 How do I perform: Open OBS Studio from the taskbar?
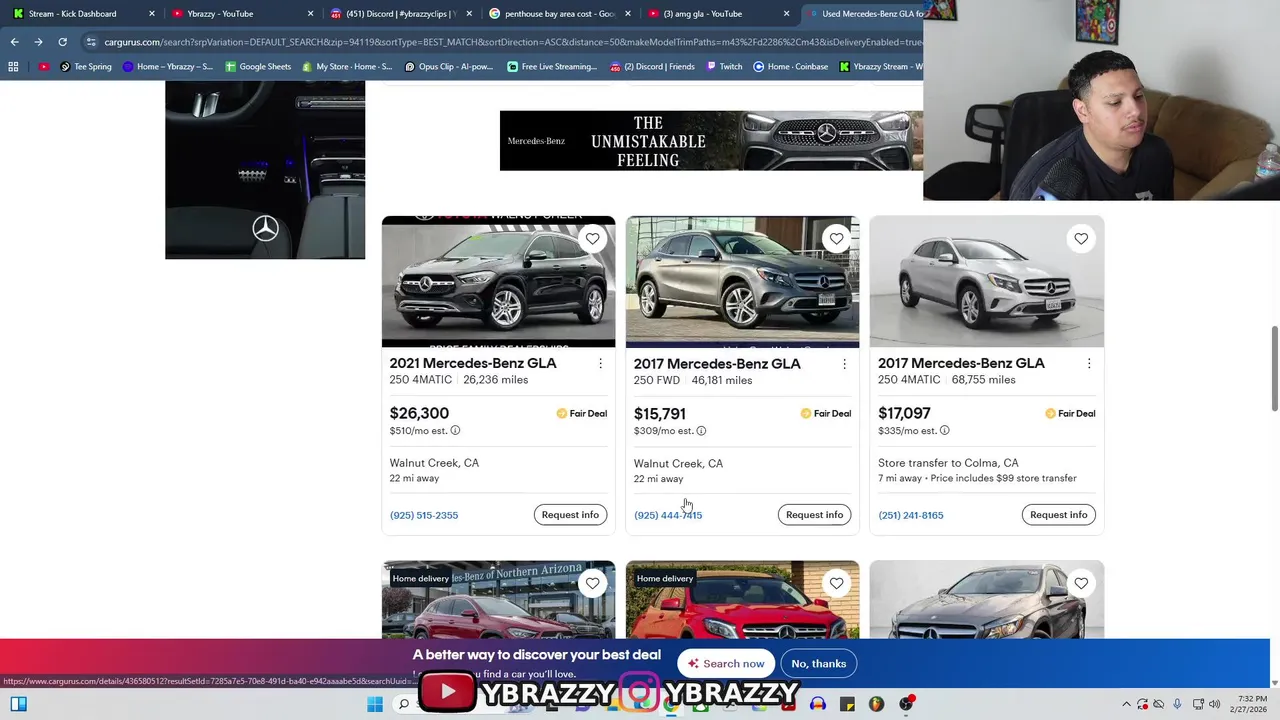pos(906,704)
